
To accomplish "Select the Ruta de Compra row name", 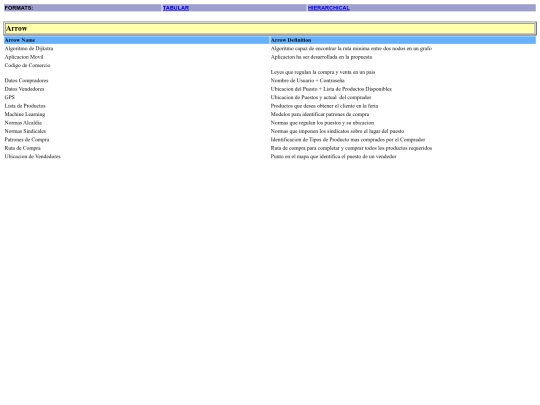I will [23, 148].
